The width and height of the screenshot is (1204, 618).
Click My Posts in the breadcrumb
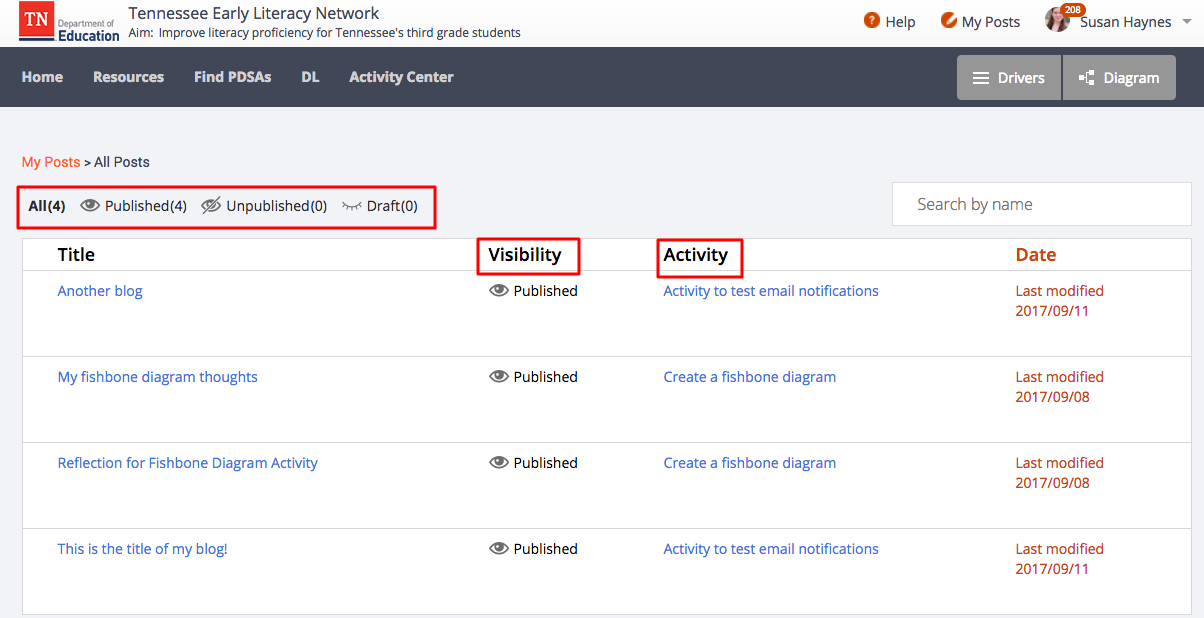[x=51, y=162]
